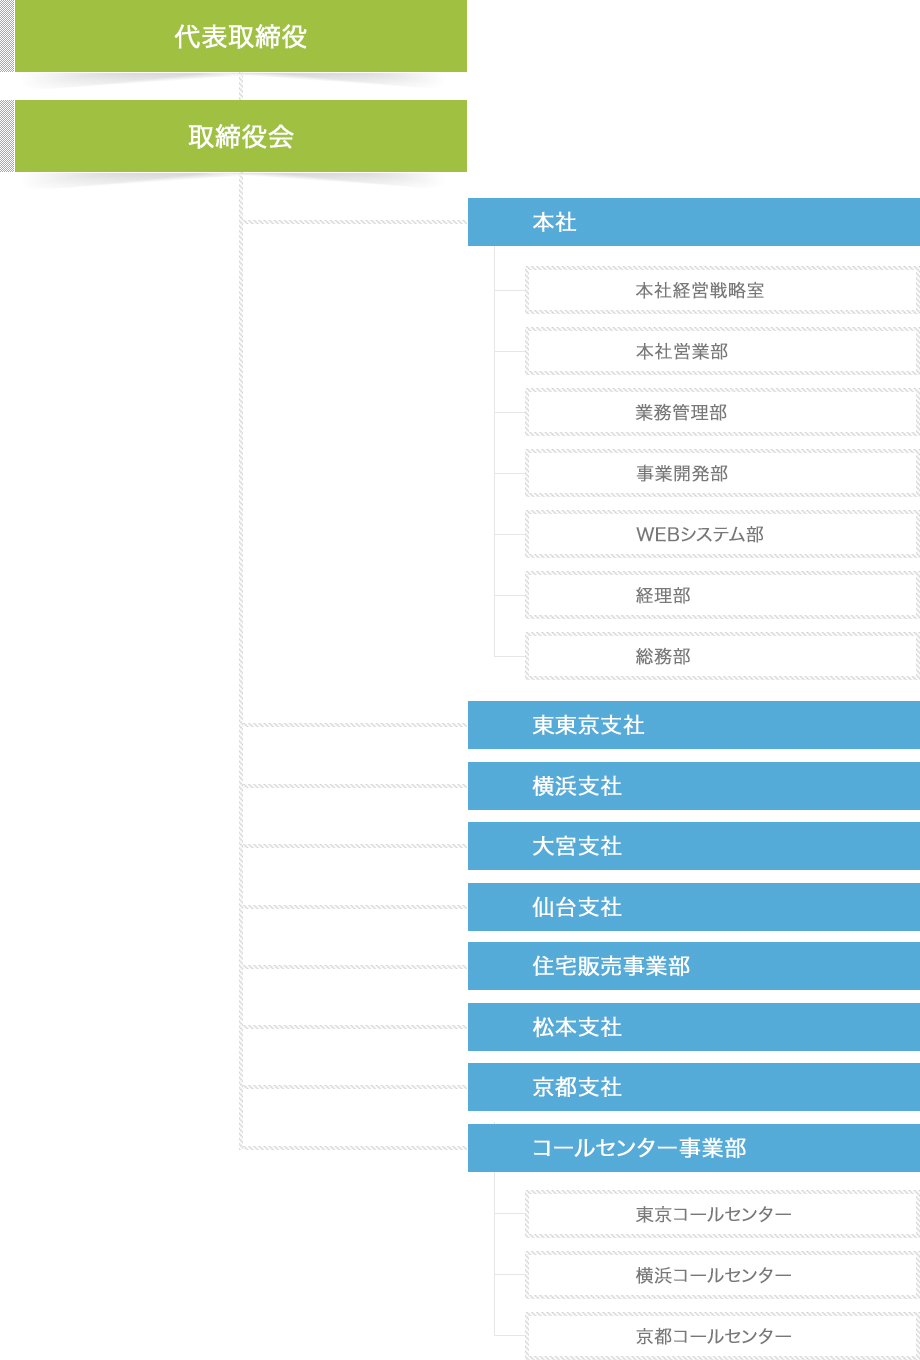This screenshot has width=920, height=1360.
Task: Choose the 業務管理部 box
Action: point(722,412)
